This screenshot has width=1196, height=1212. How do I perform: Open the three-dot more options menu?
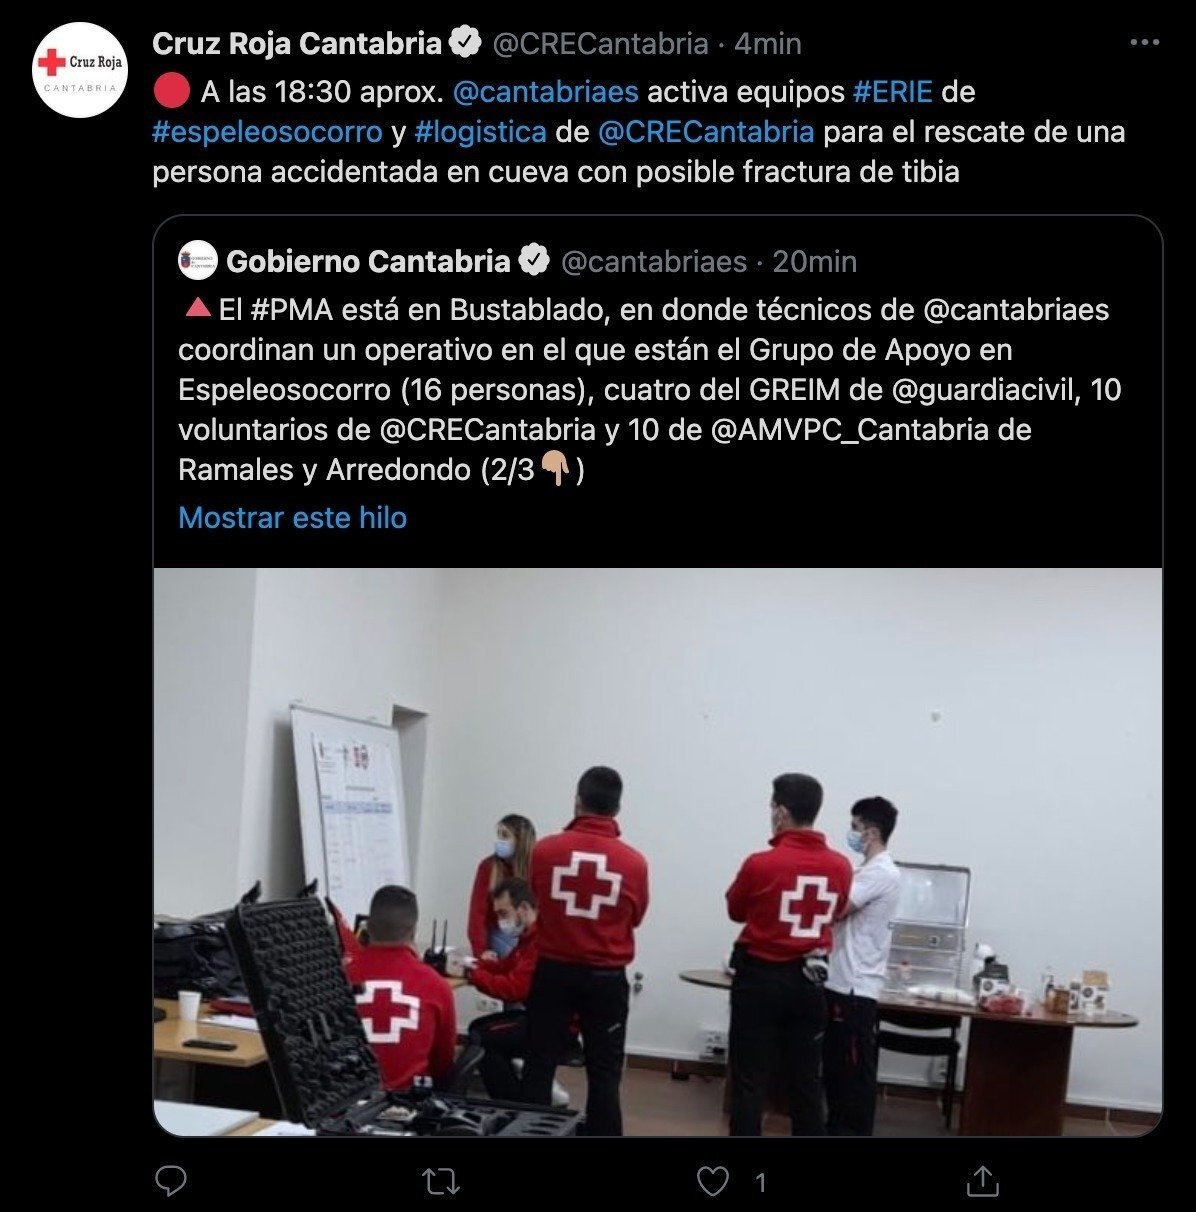(1144, 43)
